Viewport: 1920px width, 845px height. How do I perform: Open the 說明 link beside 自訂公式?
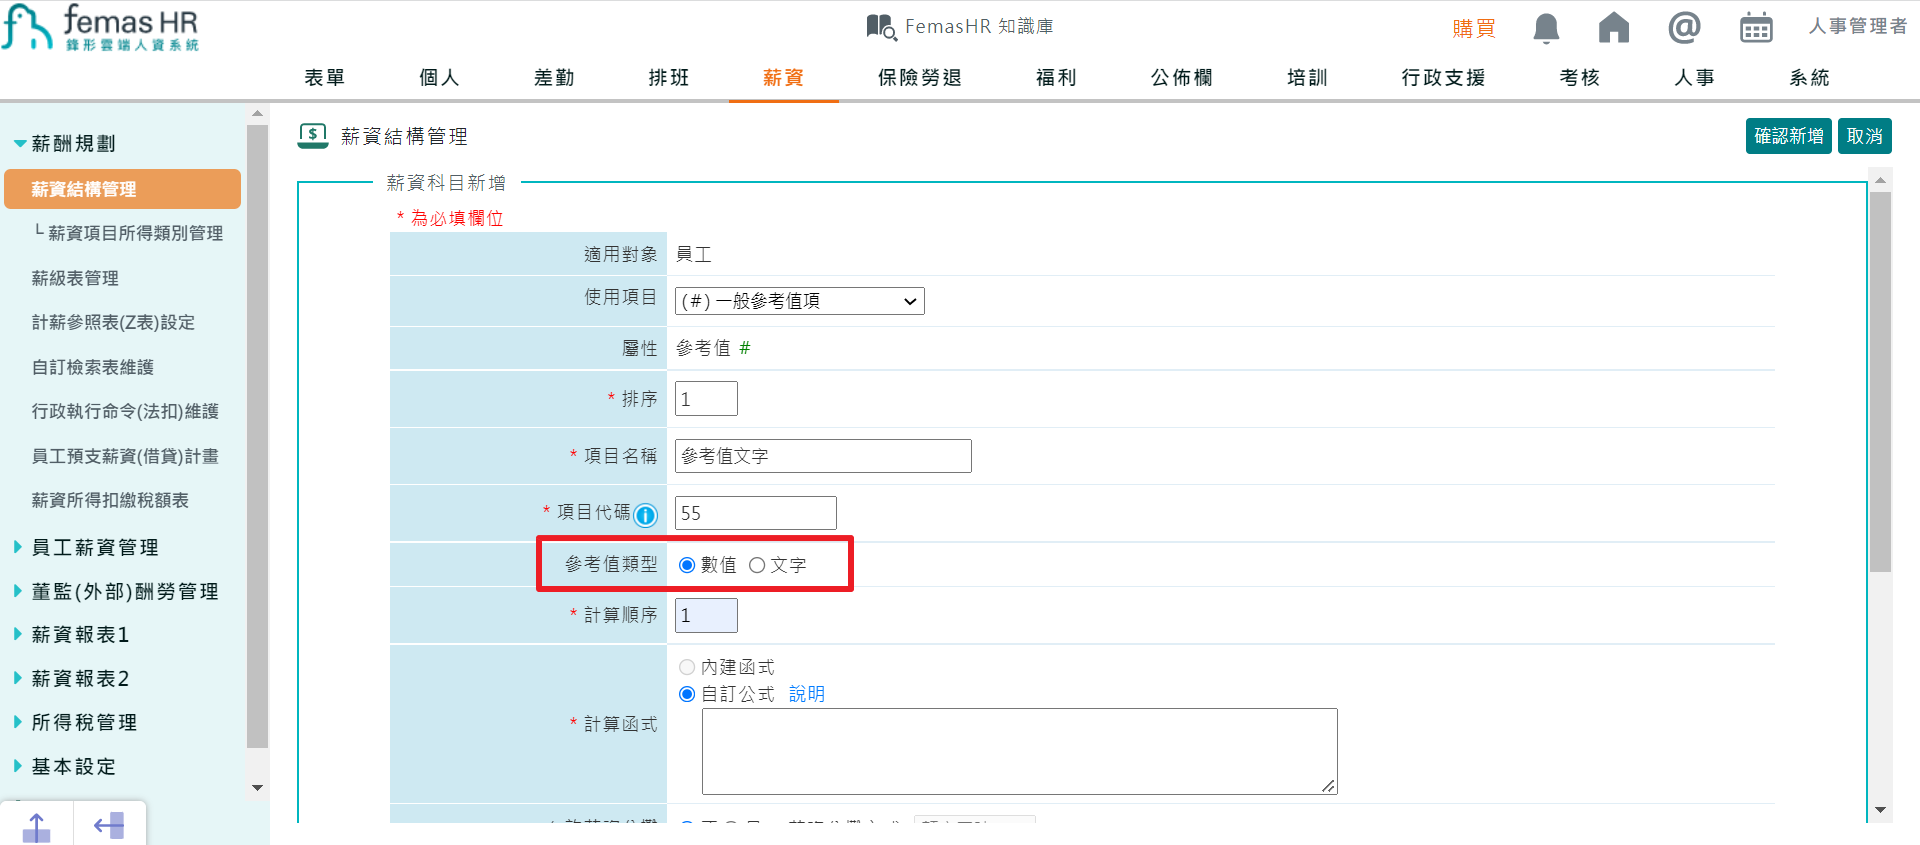[807, 694]
